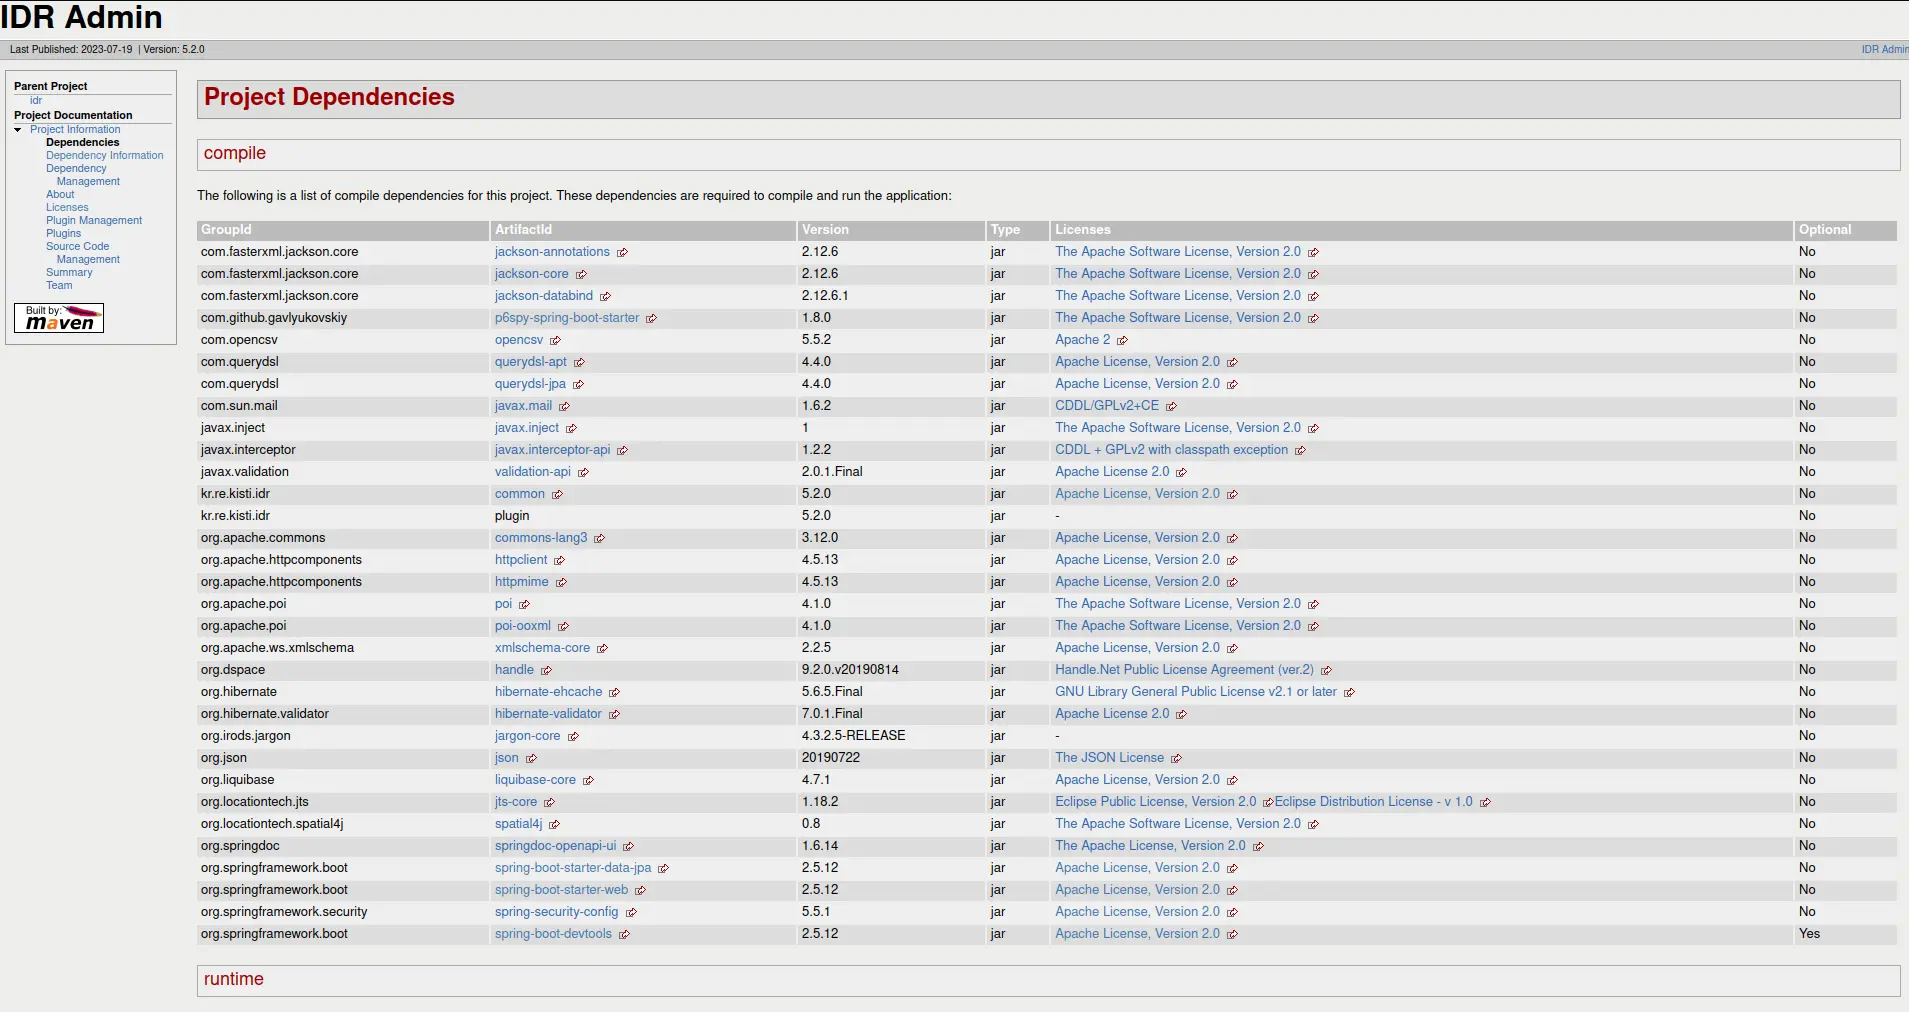Click the Built by Maven logo
This screenshot has height=1012, width=1909.
coord(59,318)
